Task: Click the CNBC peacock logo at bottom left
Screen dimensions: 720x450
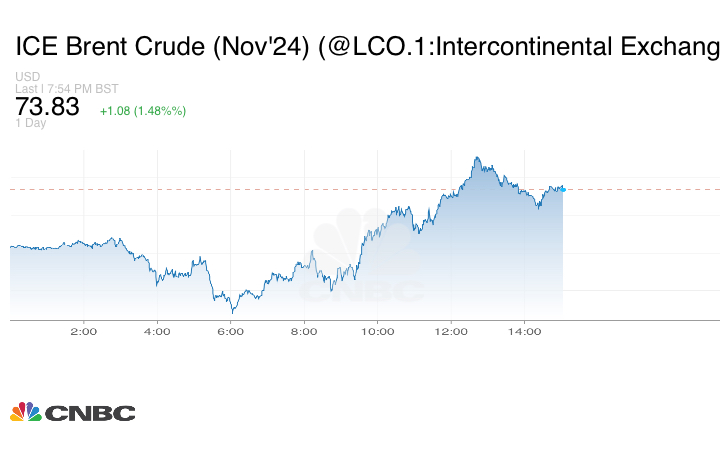Action: [25, 412]
